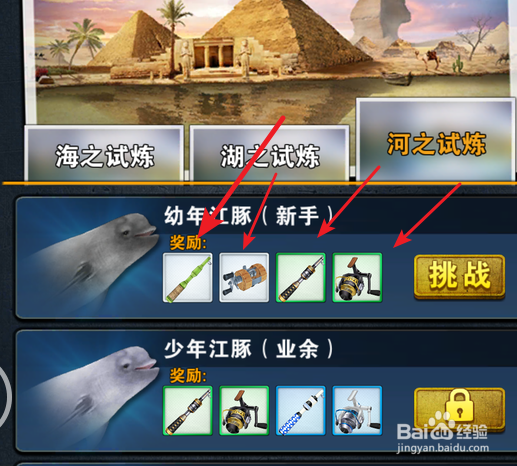Select the blue-white fishing rod reward

tap(301, 411)
